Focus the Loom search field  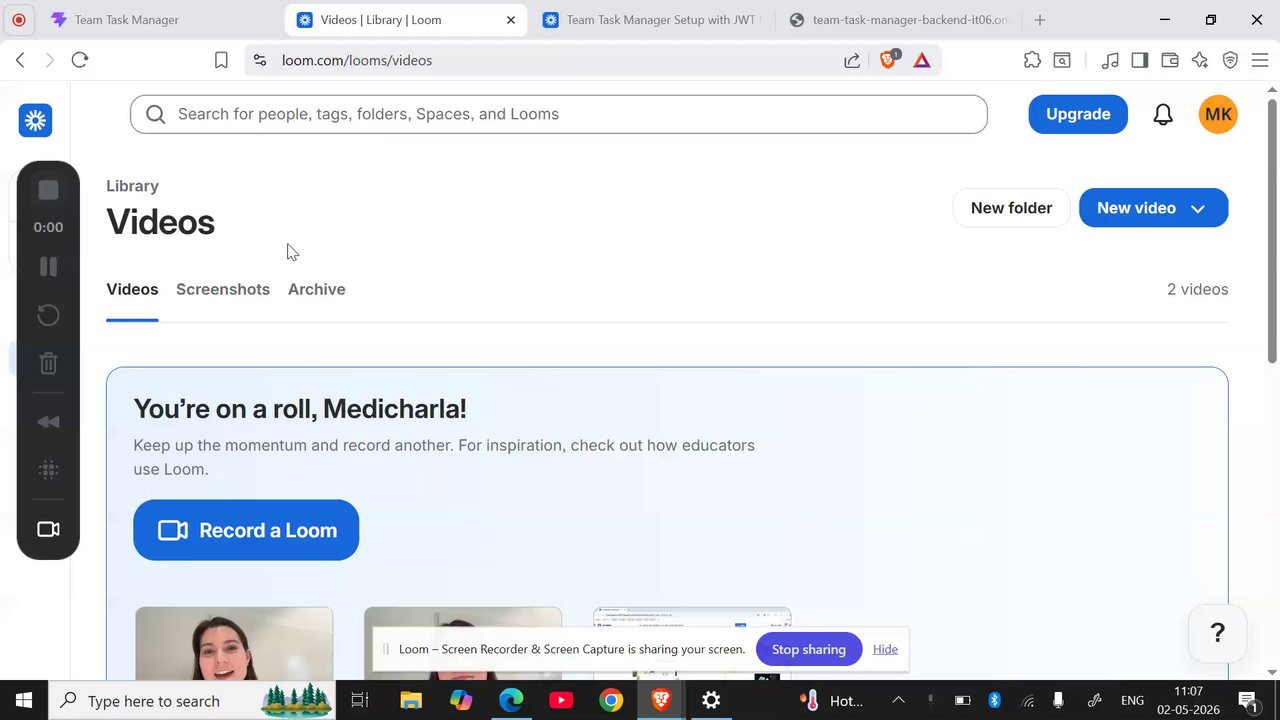coord(558,114)
